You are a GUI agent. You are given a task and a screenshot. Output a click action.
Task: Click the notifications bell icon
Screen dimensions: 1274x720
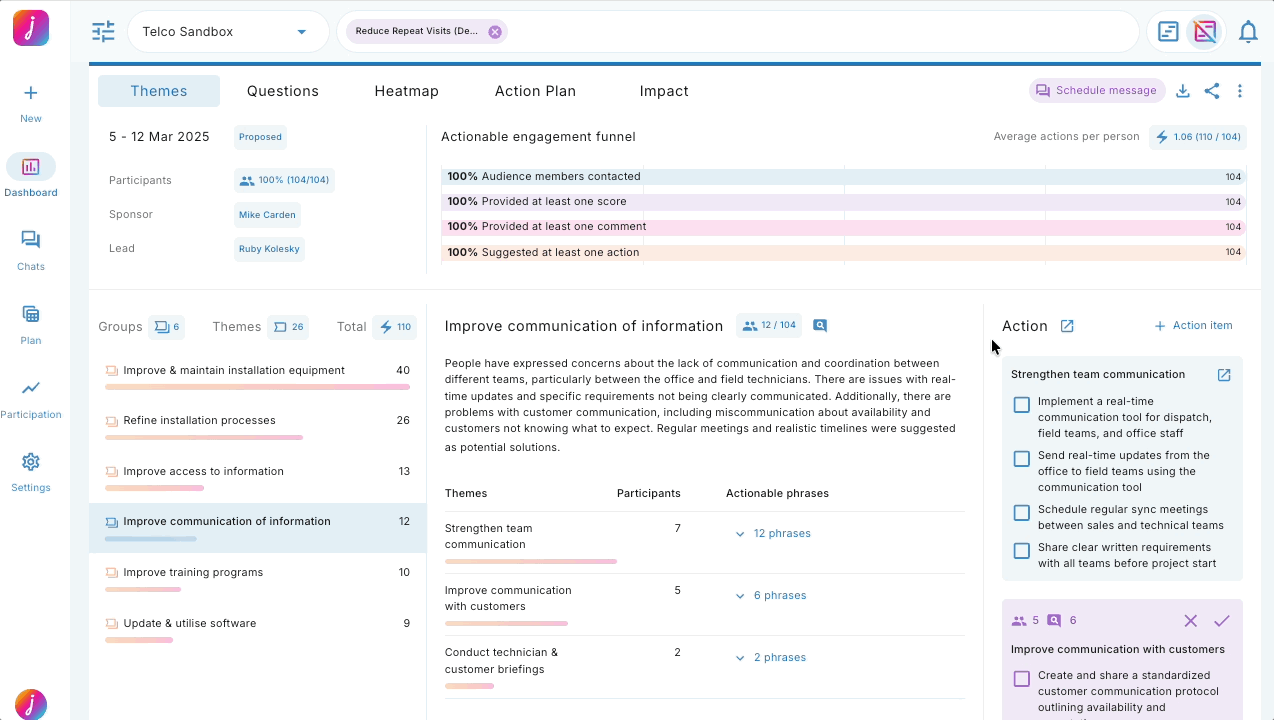coord(1247,32)
